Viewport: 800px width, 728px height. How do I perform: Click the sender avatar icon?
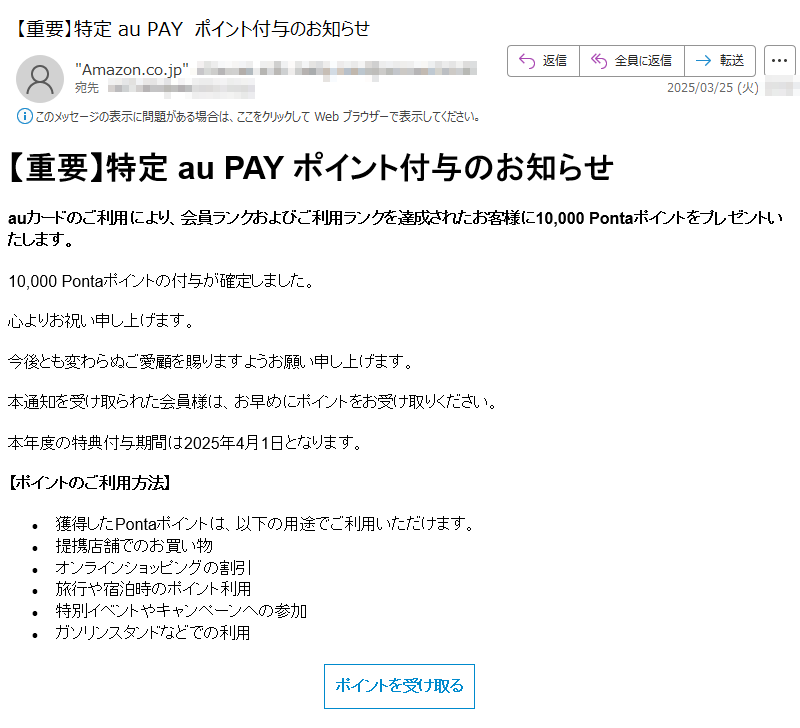click(40, 79)
